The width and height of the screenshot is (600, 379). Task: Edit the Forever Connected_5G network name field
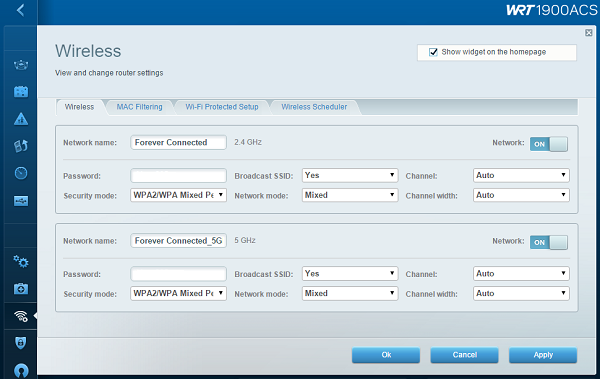178,241
